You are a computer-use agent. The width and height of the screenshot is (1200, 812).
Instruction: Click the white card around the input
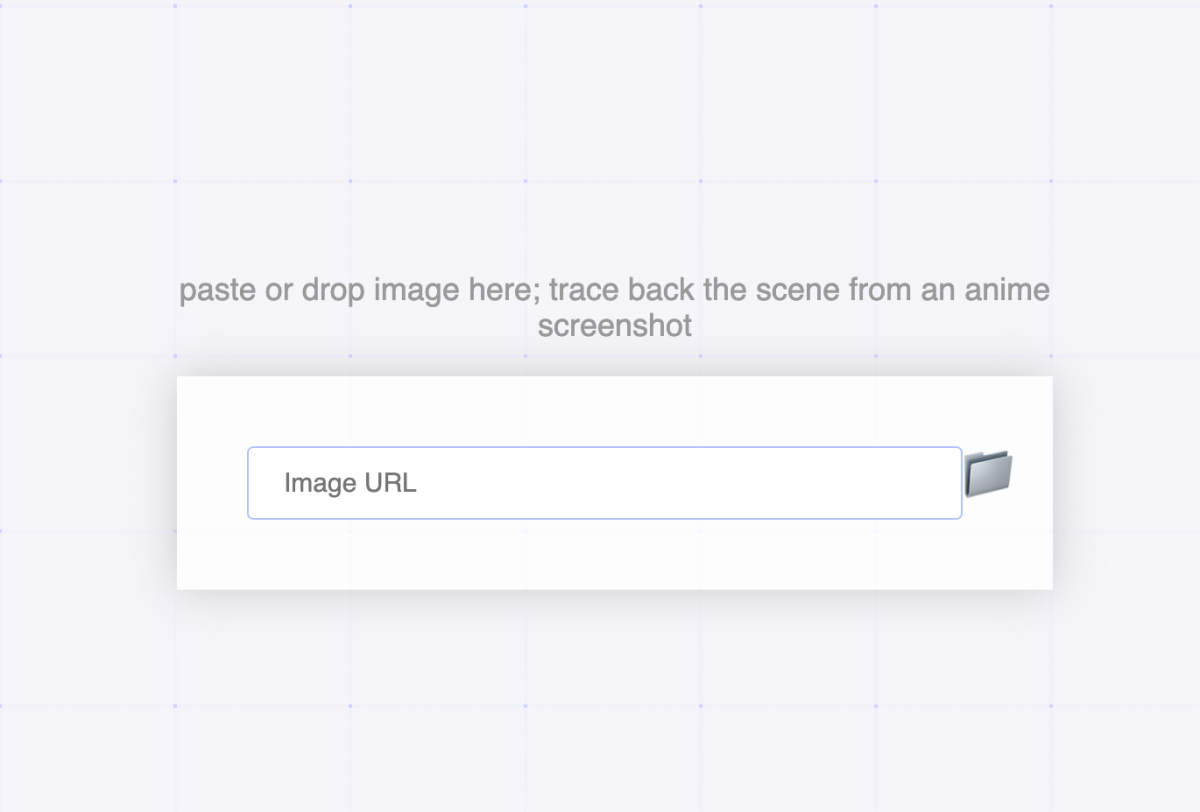pos(212,410)
